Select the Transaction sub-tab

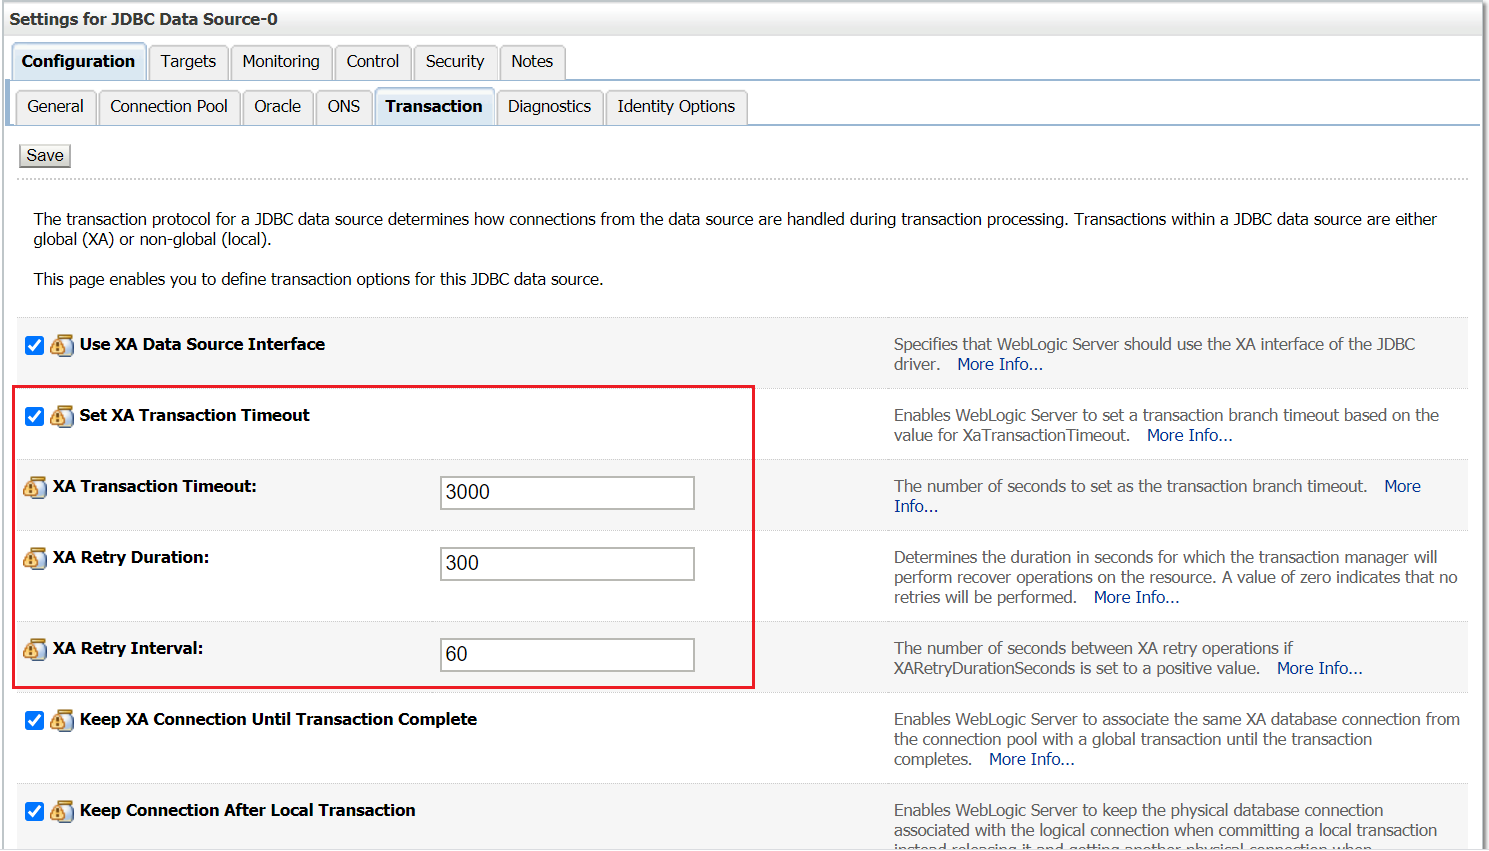434,107
